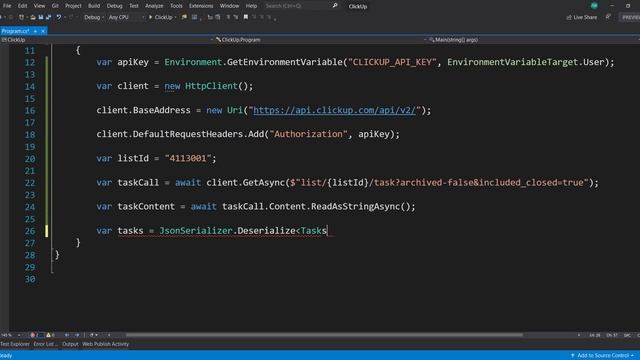Image resolution: width=640 pixels, height=360 pixels.
Task: Open the Window menu
Action: click(x=229, y=6)
